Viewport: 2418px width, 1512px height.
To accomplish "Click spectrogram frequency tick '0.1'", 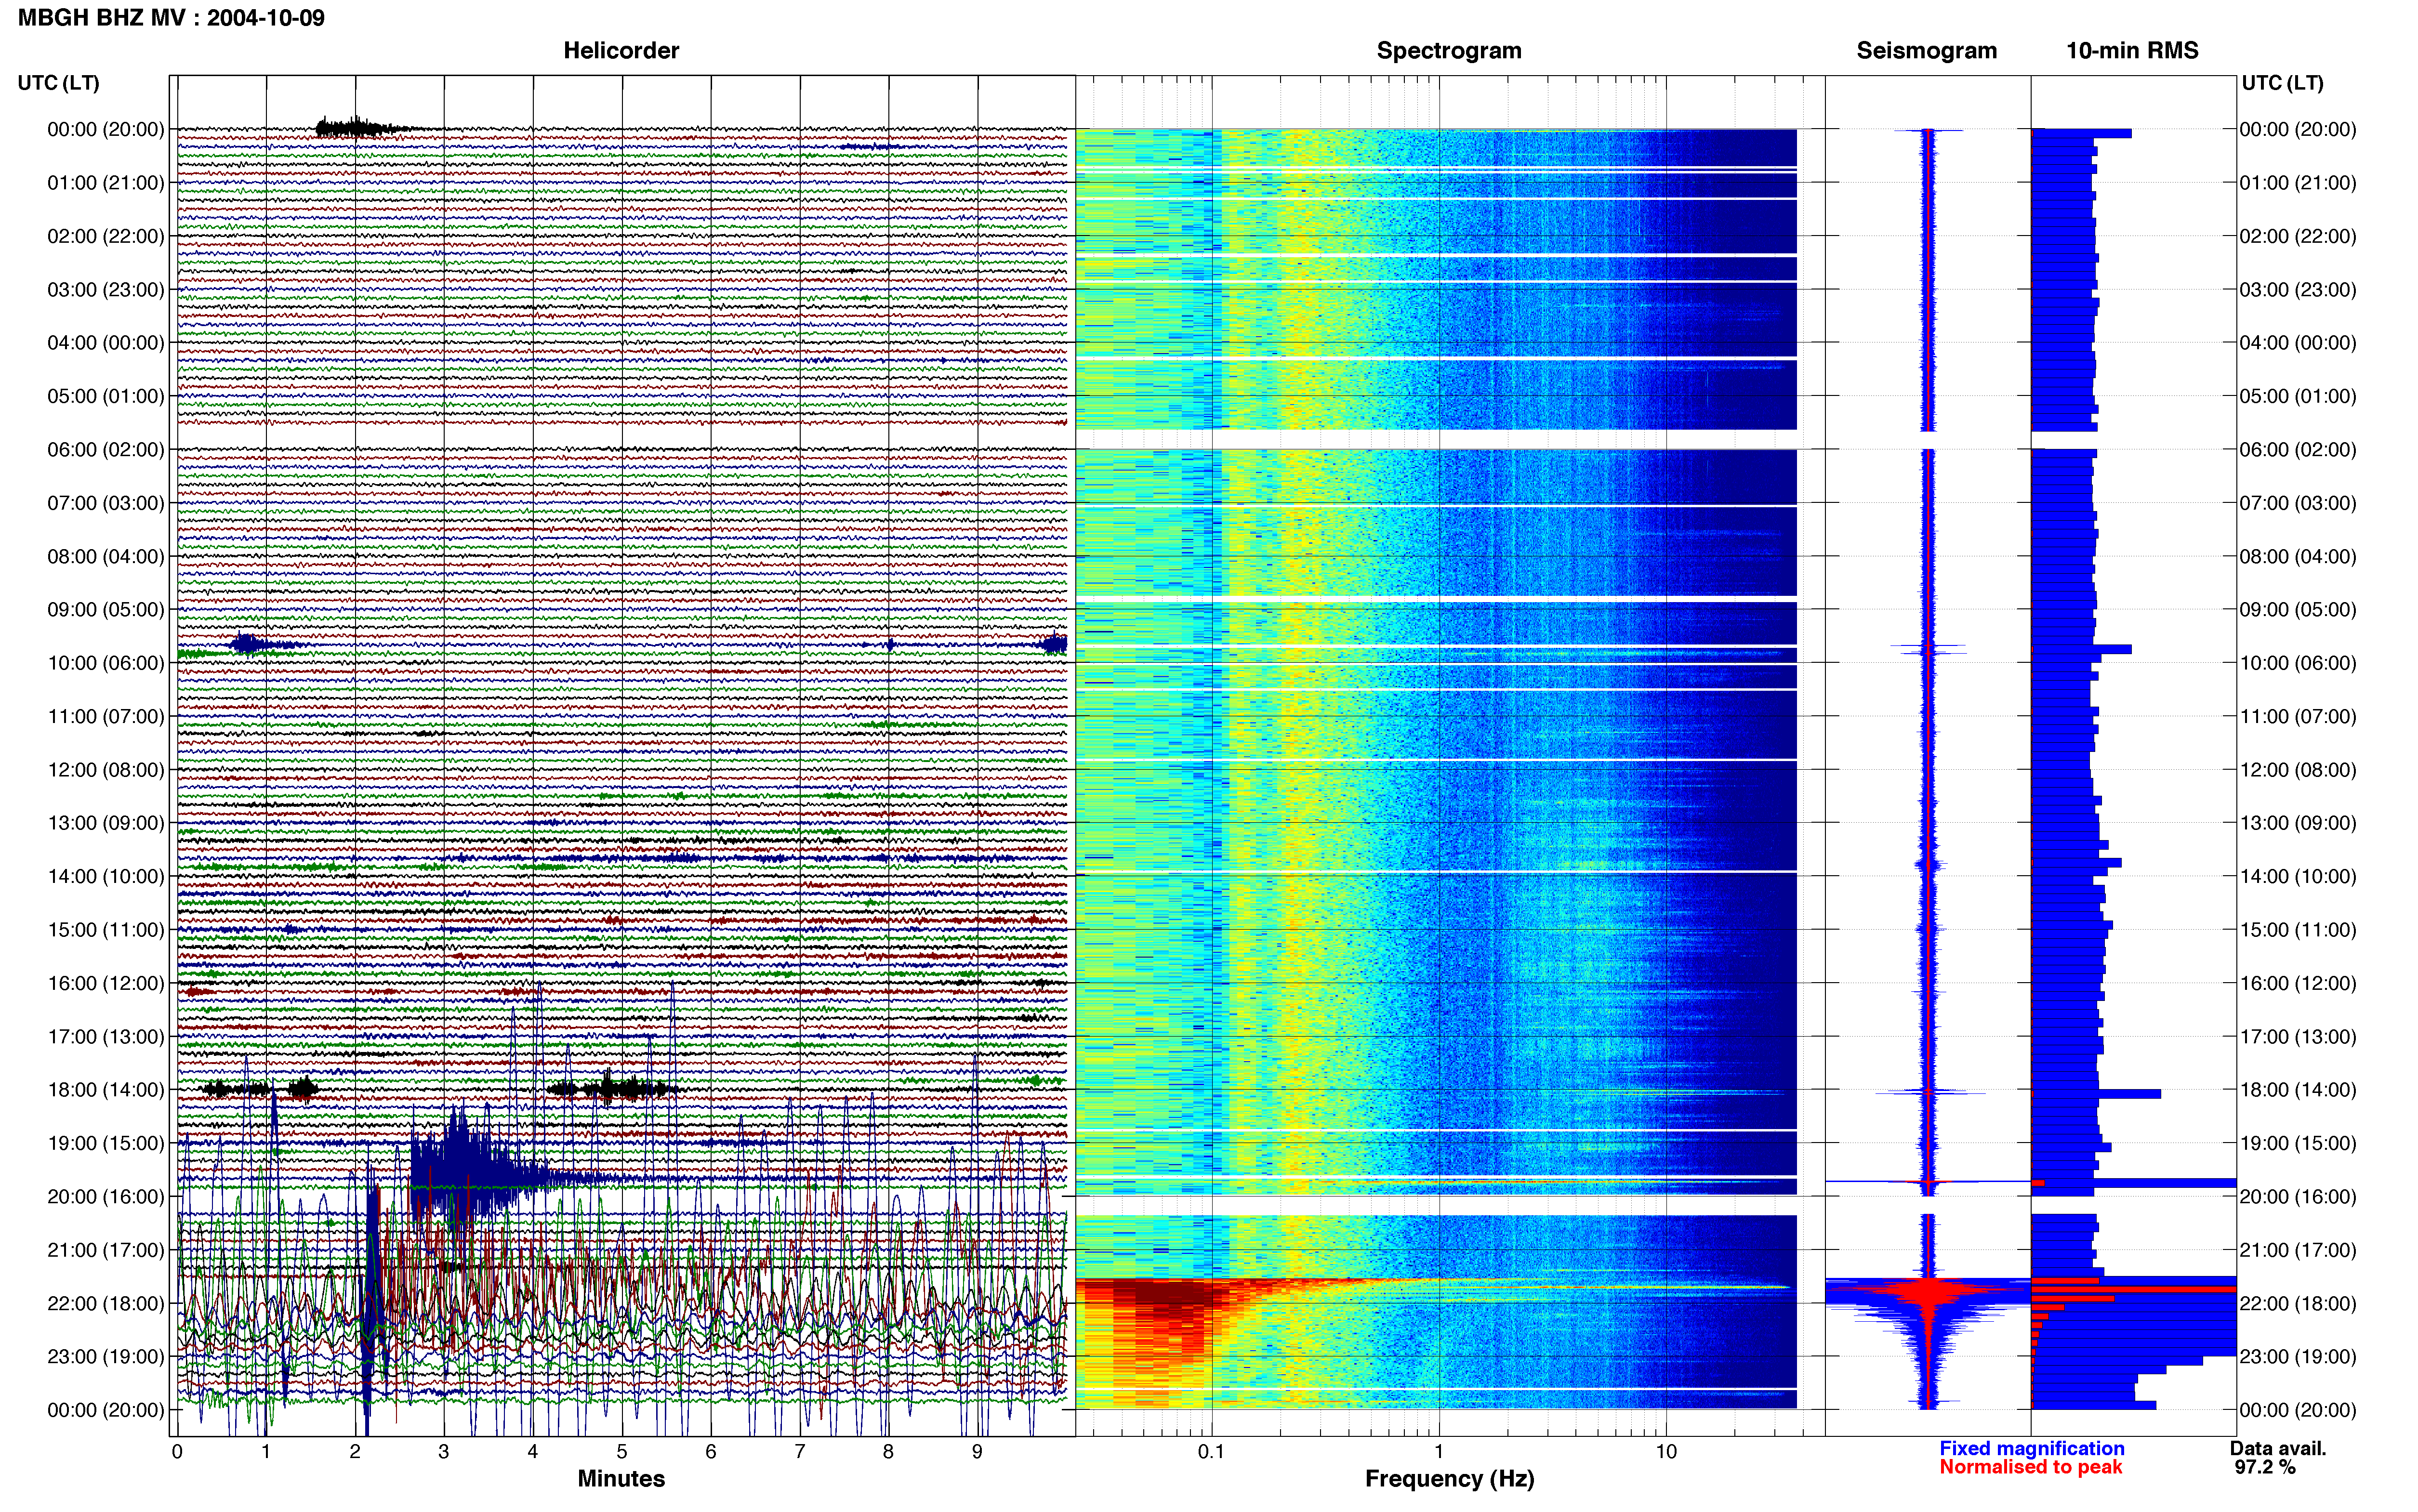I will point(1211,1452).
